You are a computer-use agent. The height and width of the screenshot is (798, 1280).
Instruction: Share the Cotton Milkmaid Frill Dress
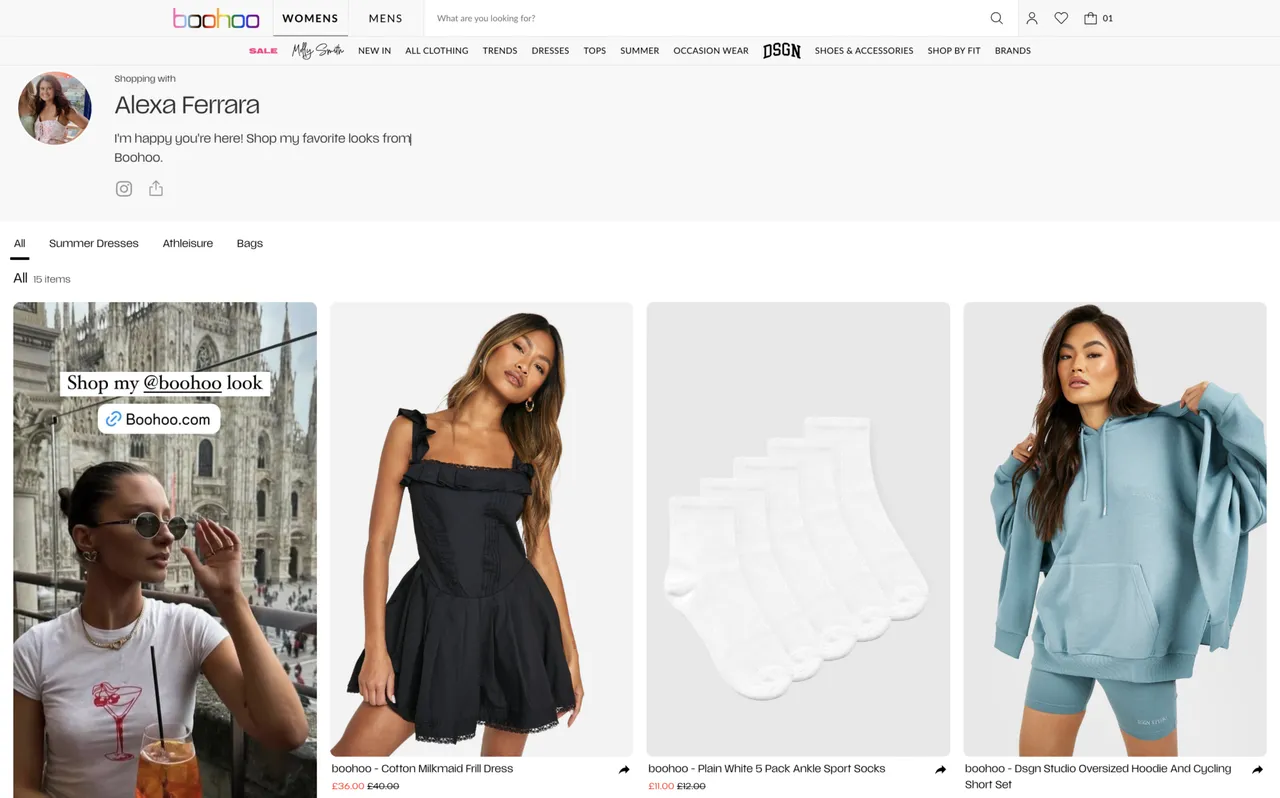624,770
